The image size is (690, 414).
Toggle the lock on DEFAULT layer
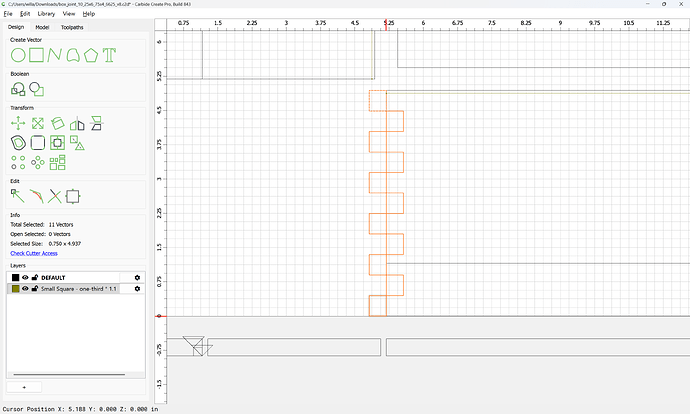tap(35, 278)
